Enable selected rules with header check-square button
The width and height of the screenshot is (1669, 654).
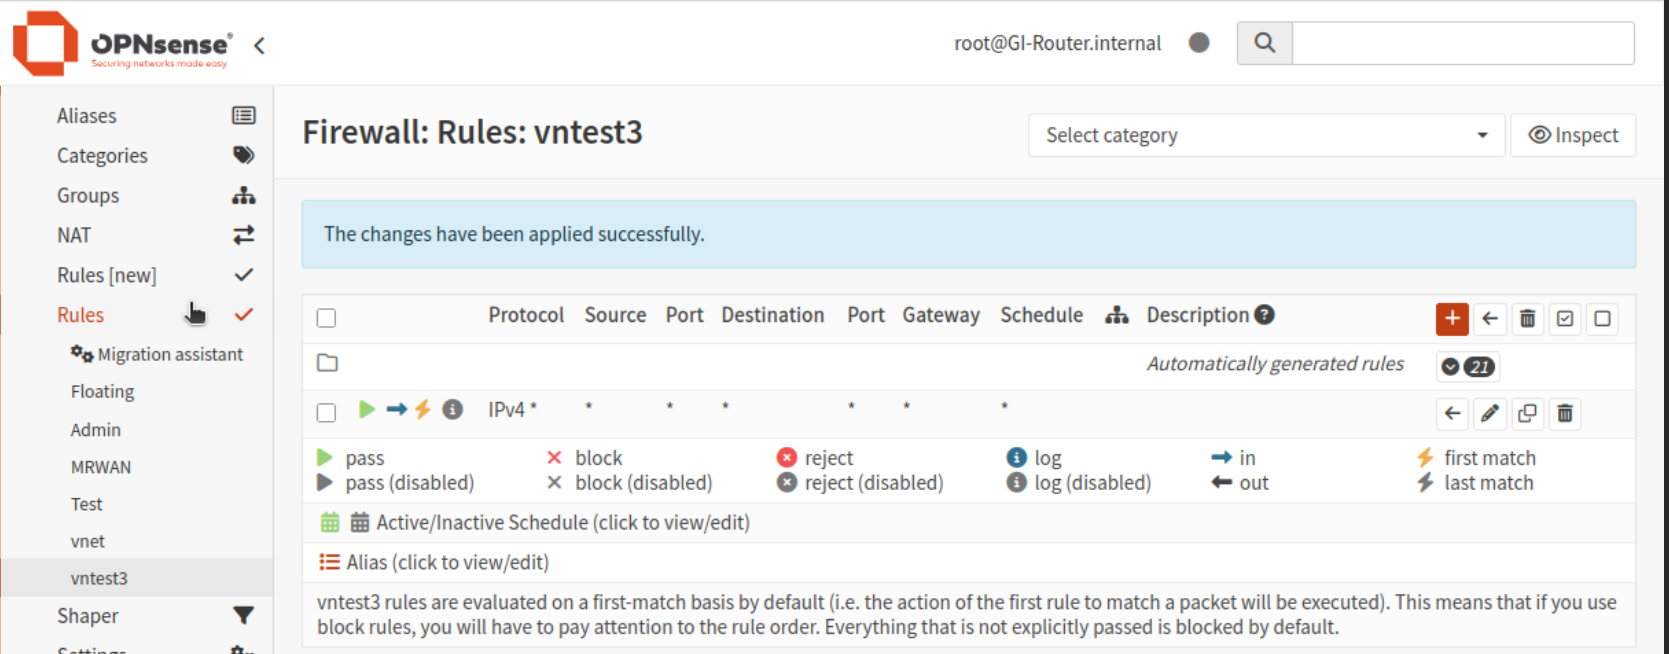click(1565, 319)
